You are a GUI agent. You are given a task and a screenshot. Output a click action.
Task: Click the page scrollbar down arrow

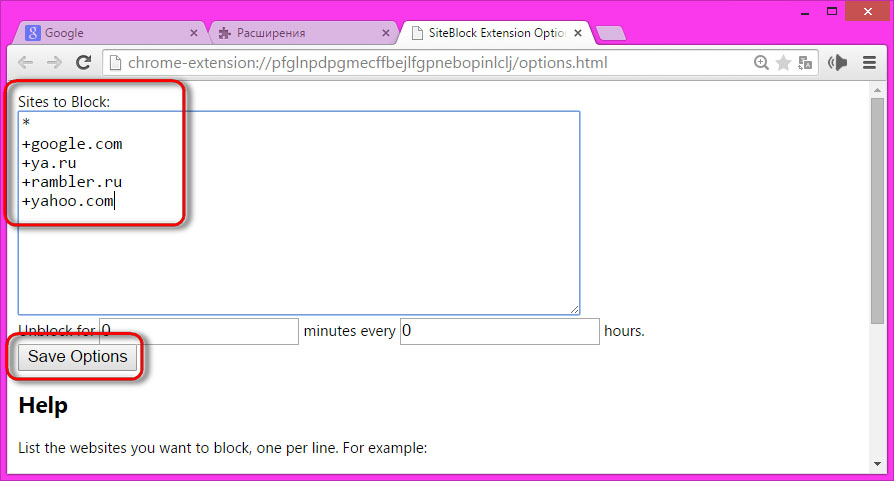point(877,464)
